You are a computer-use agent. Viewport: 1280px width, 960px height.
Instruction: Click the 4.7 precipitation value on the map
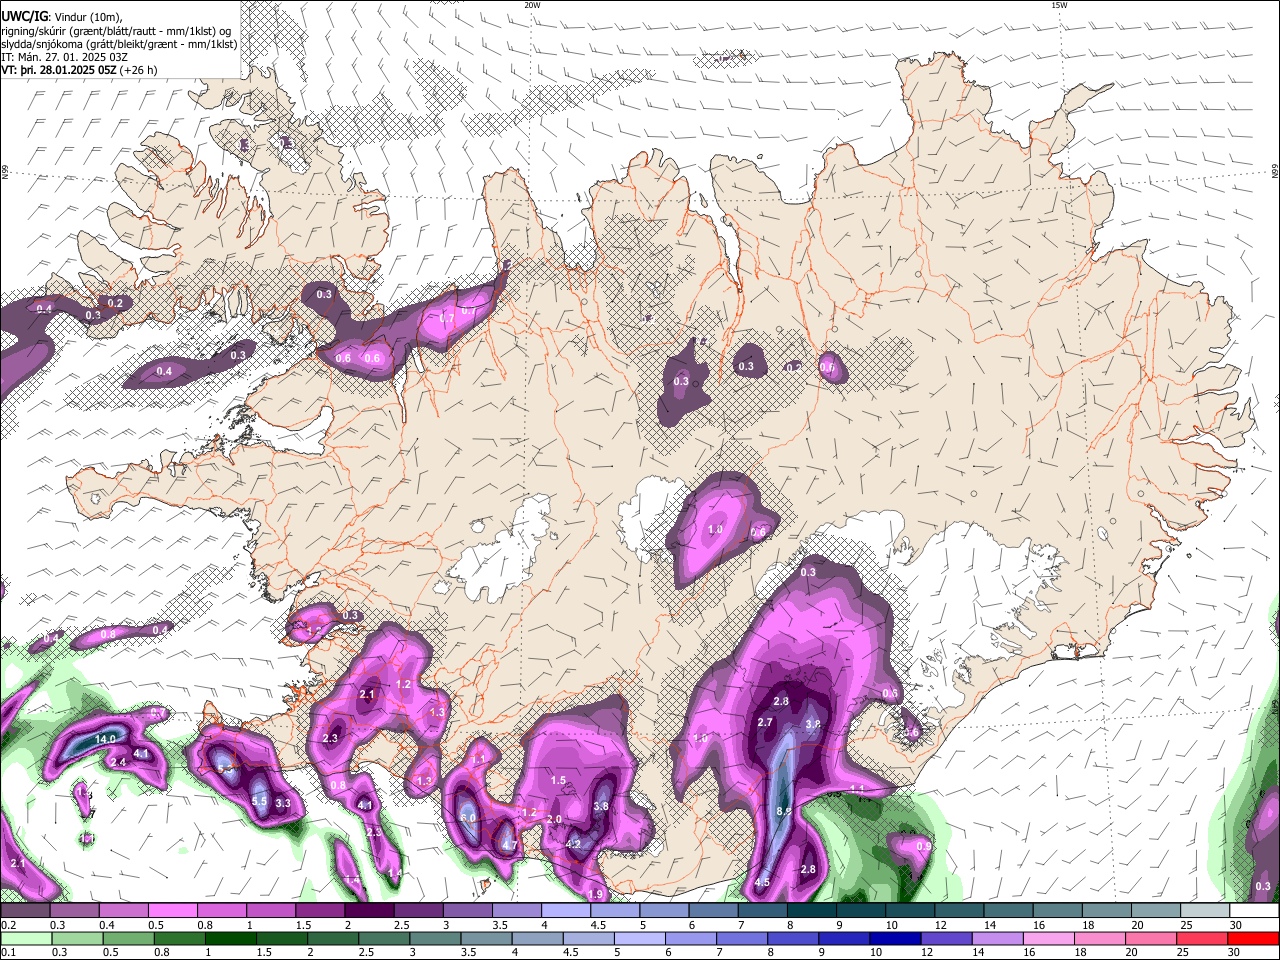pyautogui.click(x=509, y=845)
